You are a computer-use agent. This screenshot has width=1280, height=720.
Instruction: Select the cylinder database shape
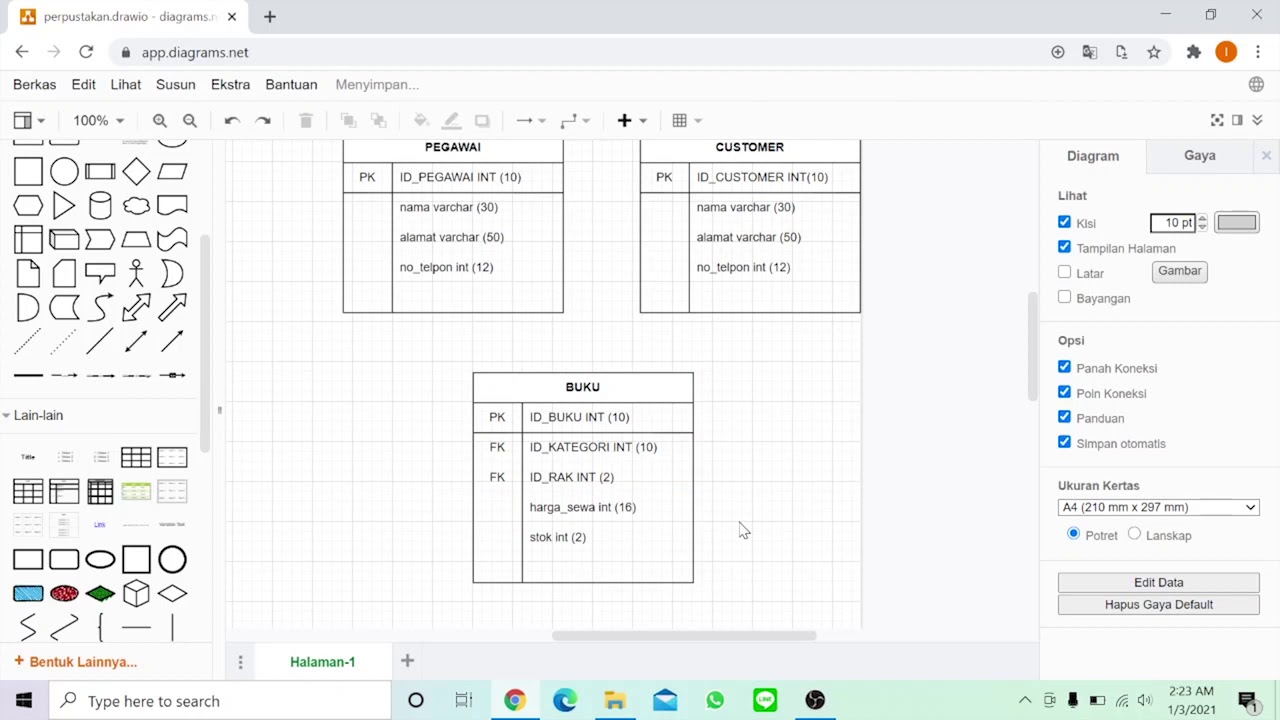pyautogui.click(x=100, y=206)
